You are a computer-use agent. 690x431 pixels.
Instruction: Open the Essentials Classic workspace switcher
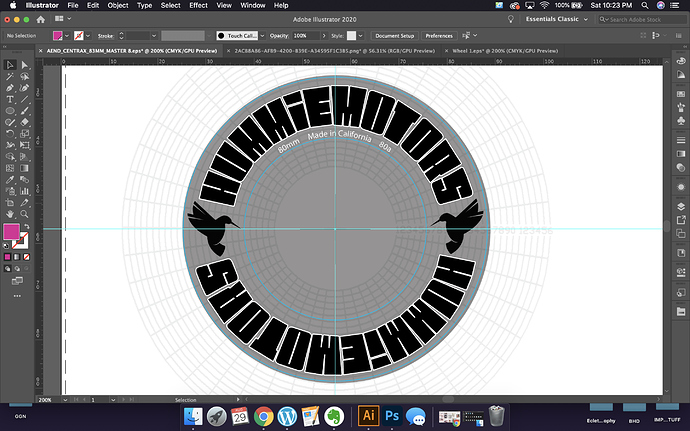coord(557,19)
